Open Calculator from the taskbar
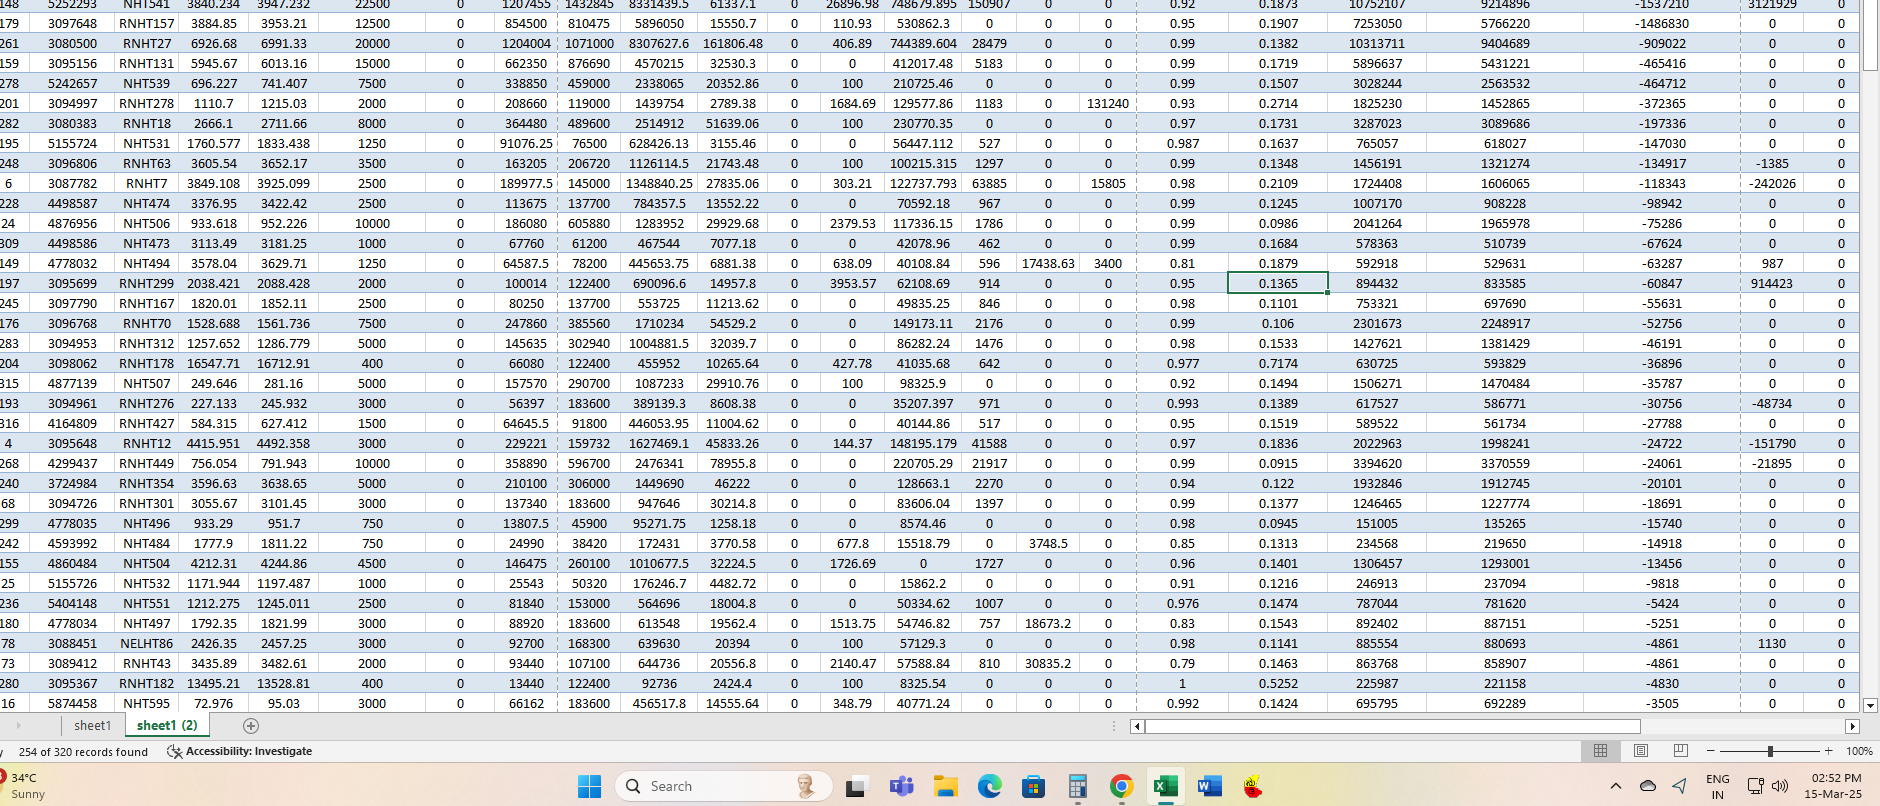The height and width of the screenshot is (806, 1880). pyautogui.click(x=1077, y=787)
